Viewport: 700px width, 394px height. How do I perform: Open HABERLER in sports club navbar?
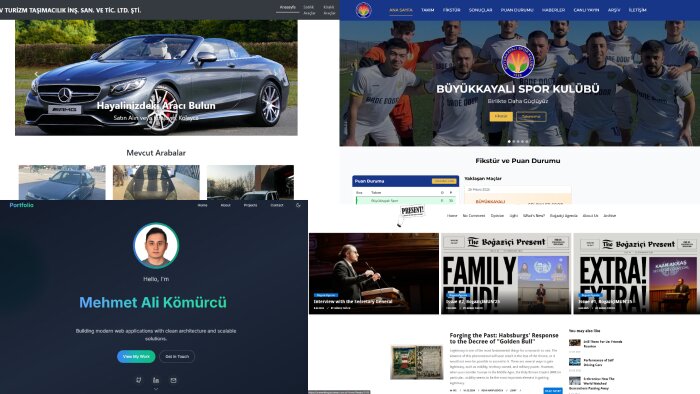tap(553, 10)
